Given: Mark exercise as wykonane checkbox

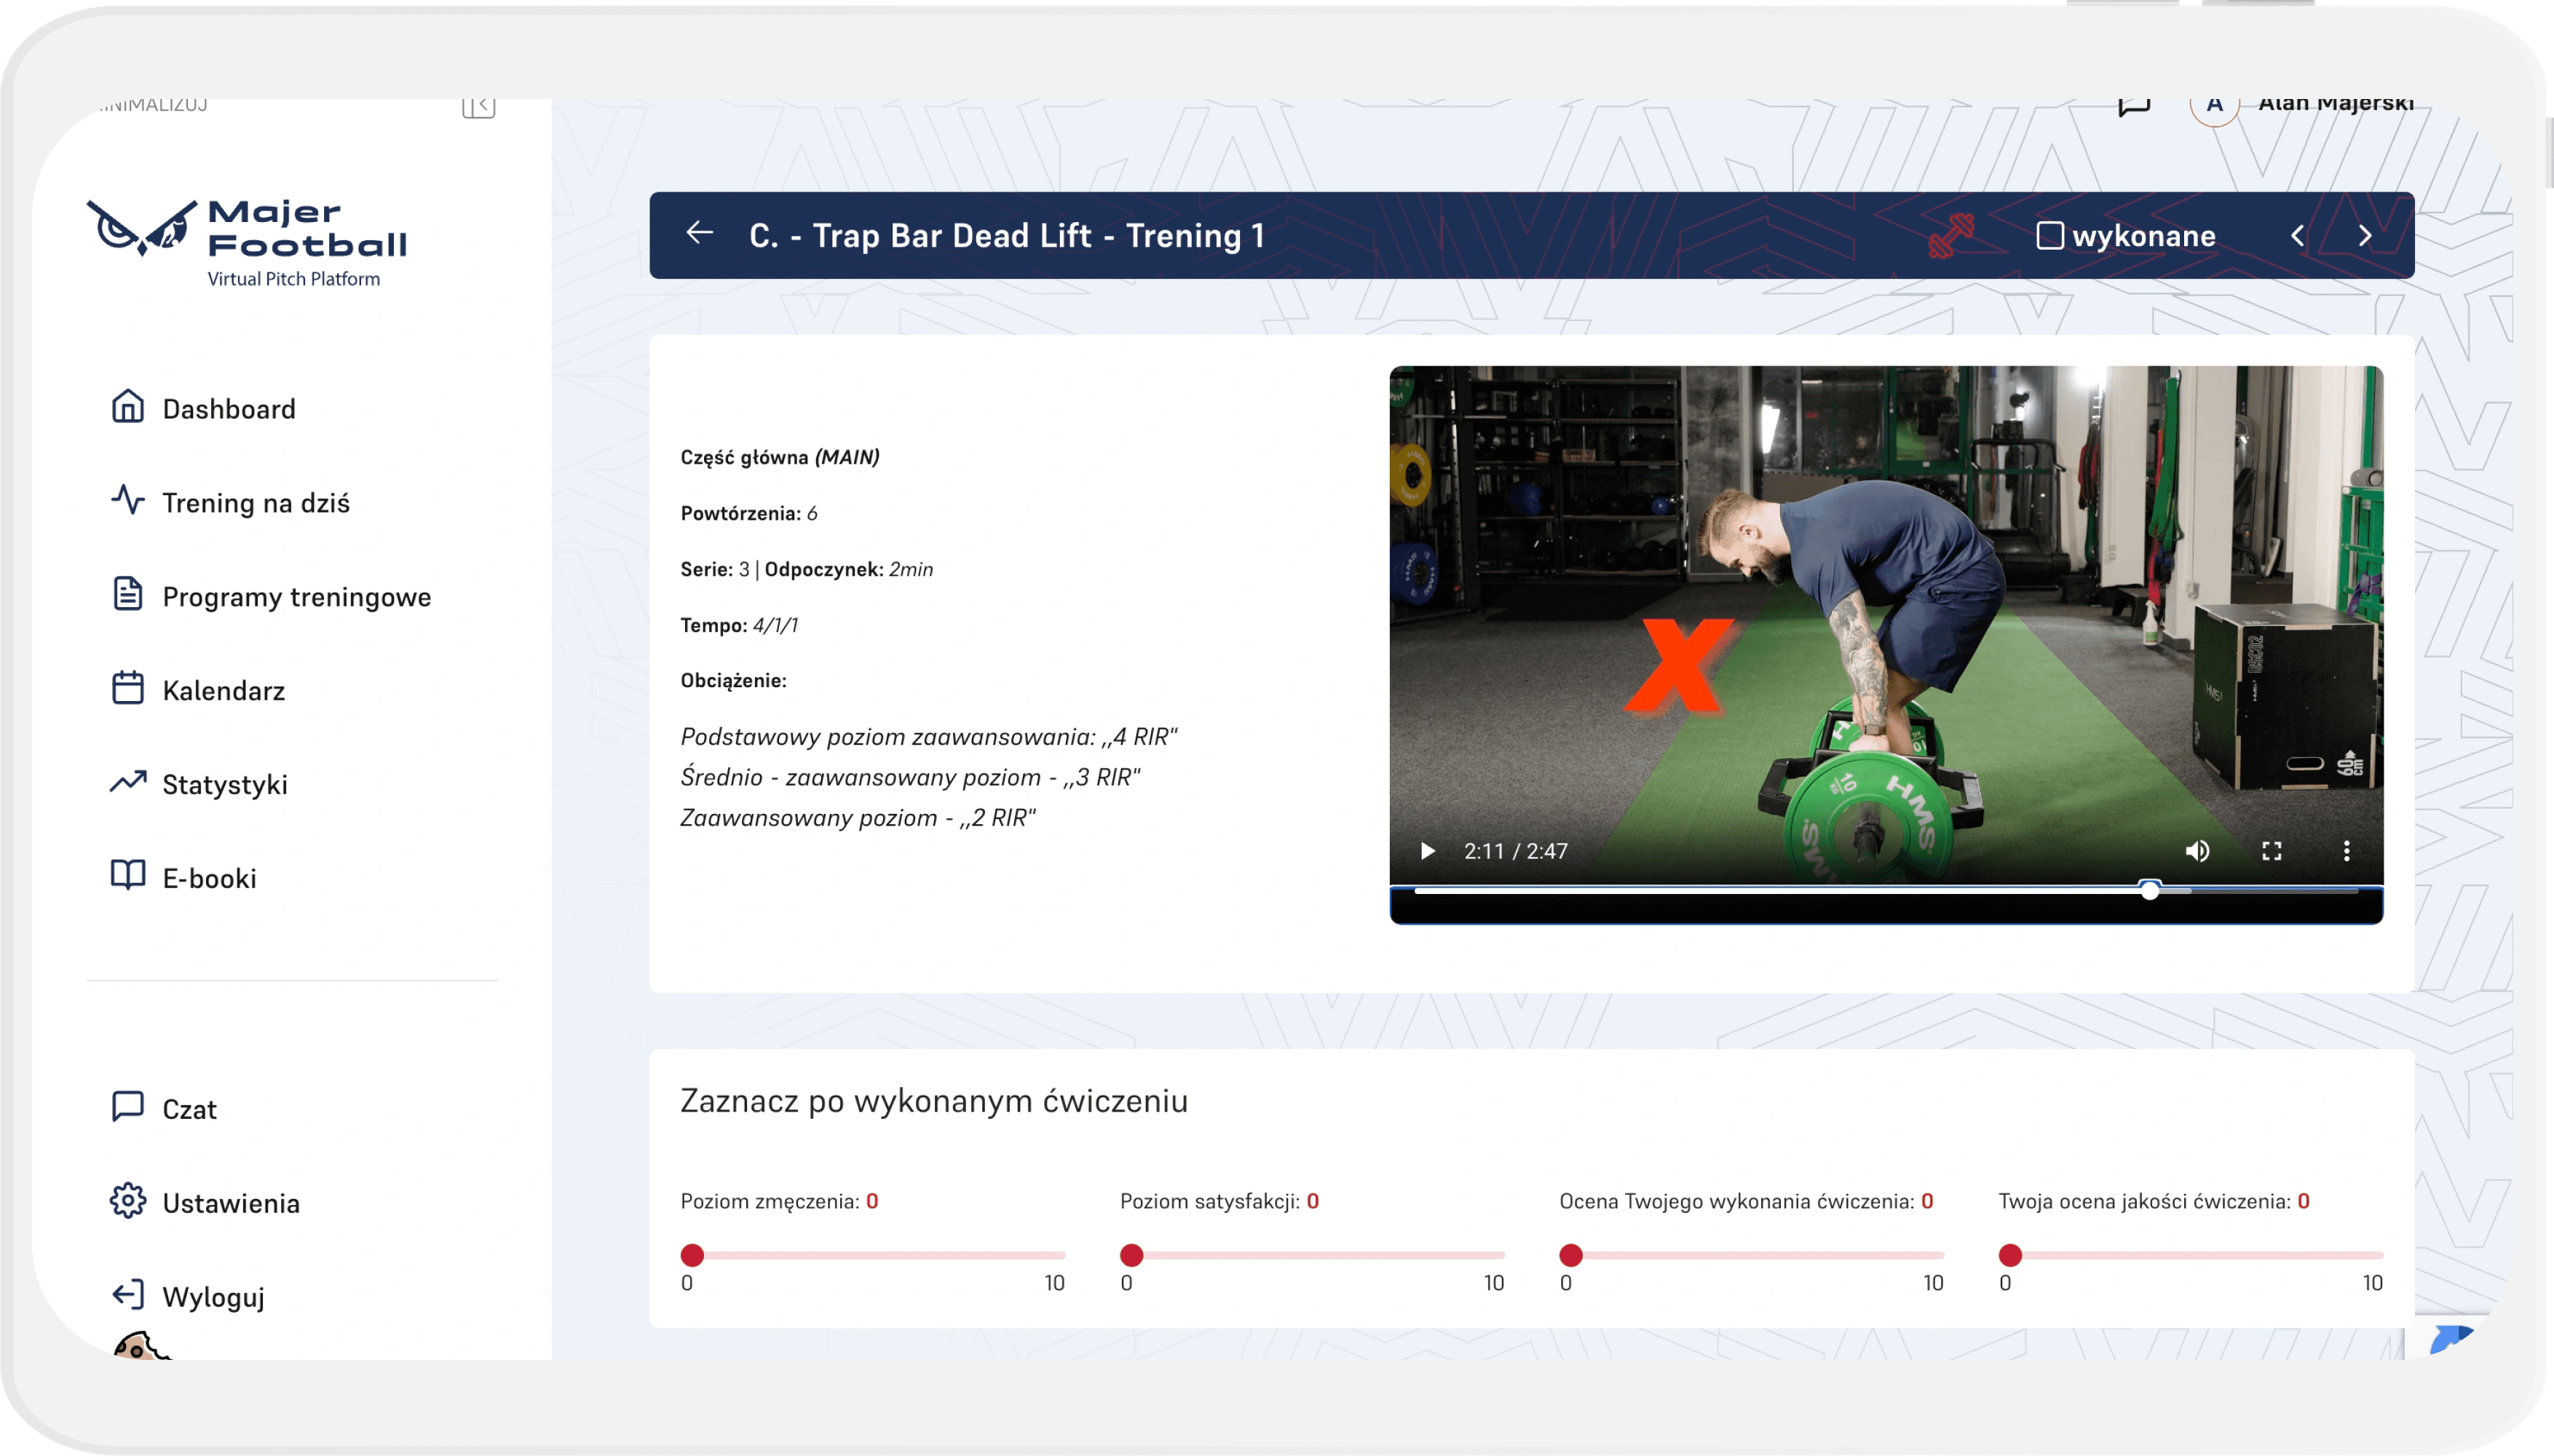Looking at the screenshot, I should click(x=2050, y=236).
